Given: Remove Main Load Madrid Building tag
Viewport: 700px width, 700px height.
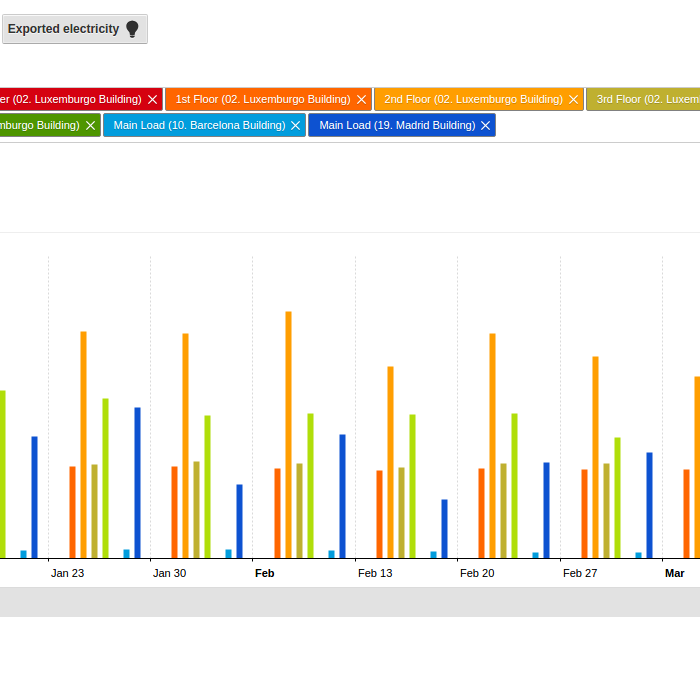Looking at the screenshot, I should click(x=485, y=125).
